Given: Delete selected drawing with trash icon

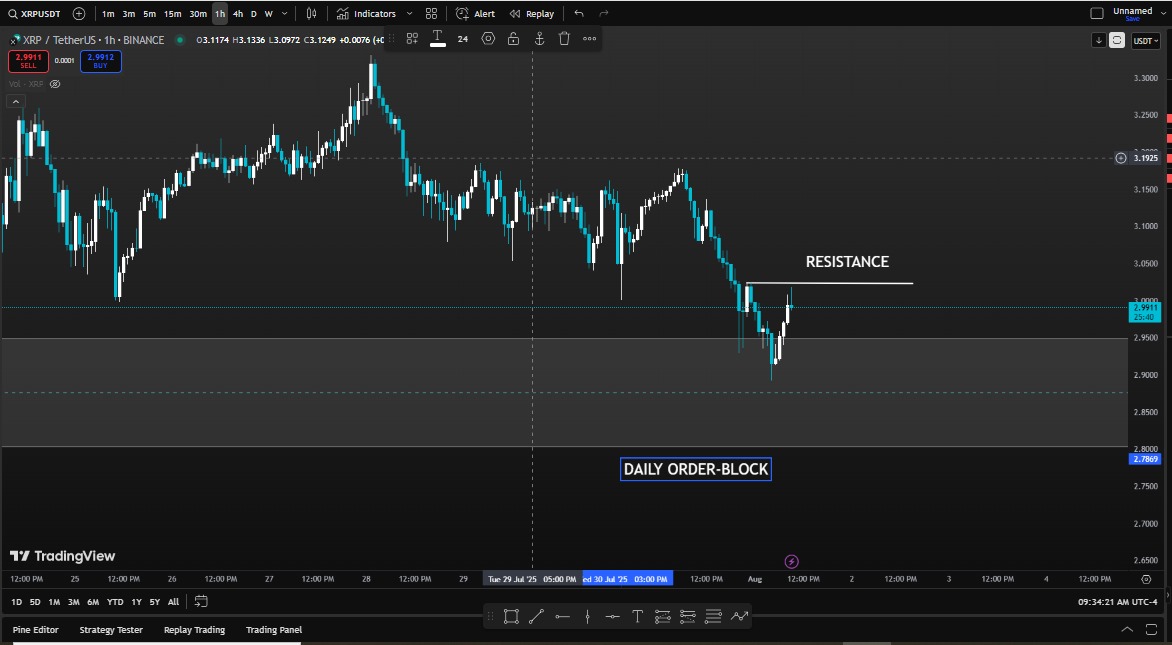Looking at the screenshot, I should pos(564,38).
